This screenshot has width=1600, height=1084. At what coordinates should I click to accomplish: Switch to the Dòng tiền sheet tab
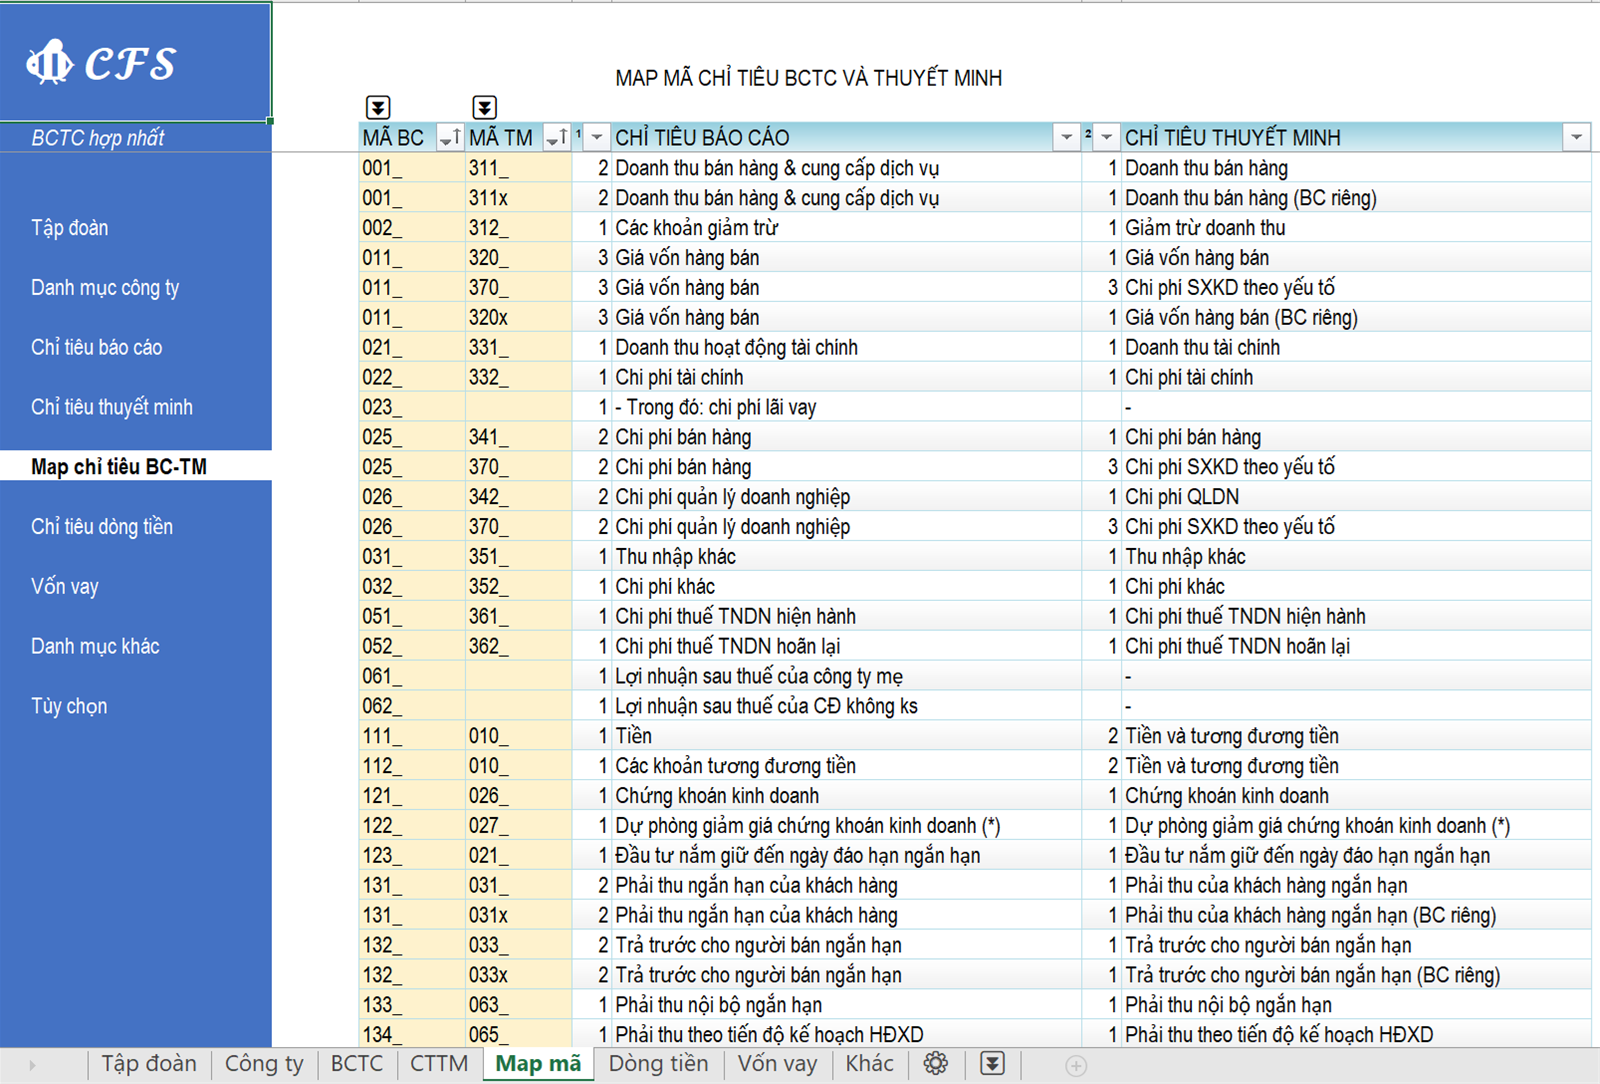coord(658,1064)
